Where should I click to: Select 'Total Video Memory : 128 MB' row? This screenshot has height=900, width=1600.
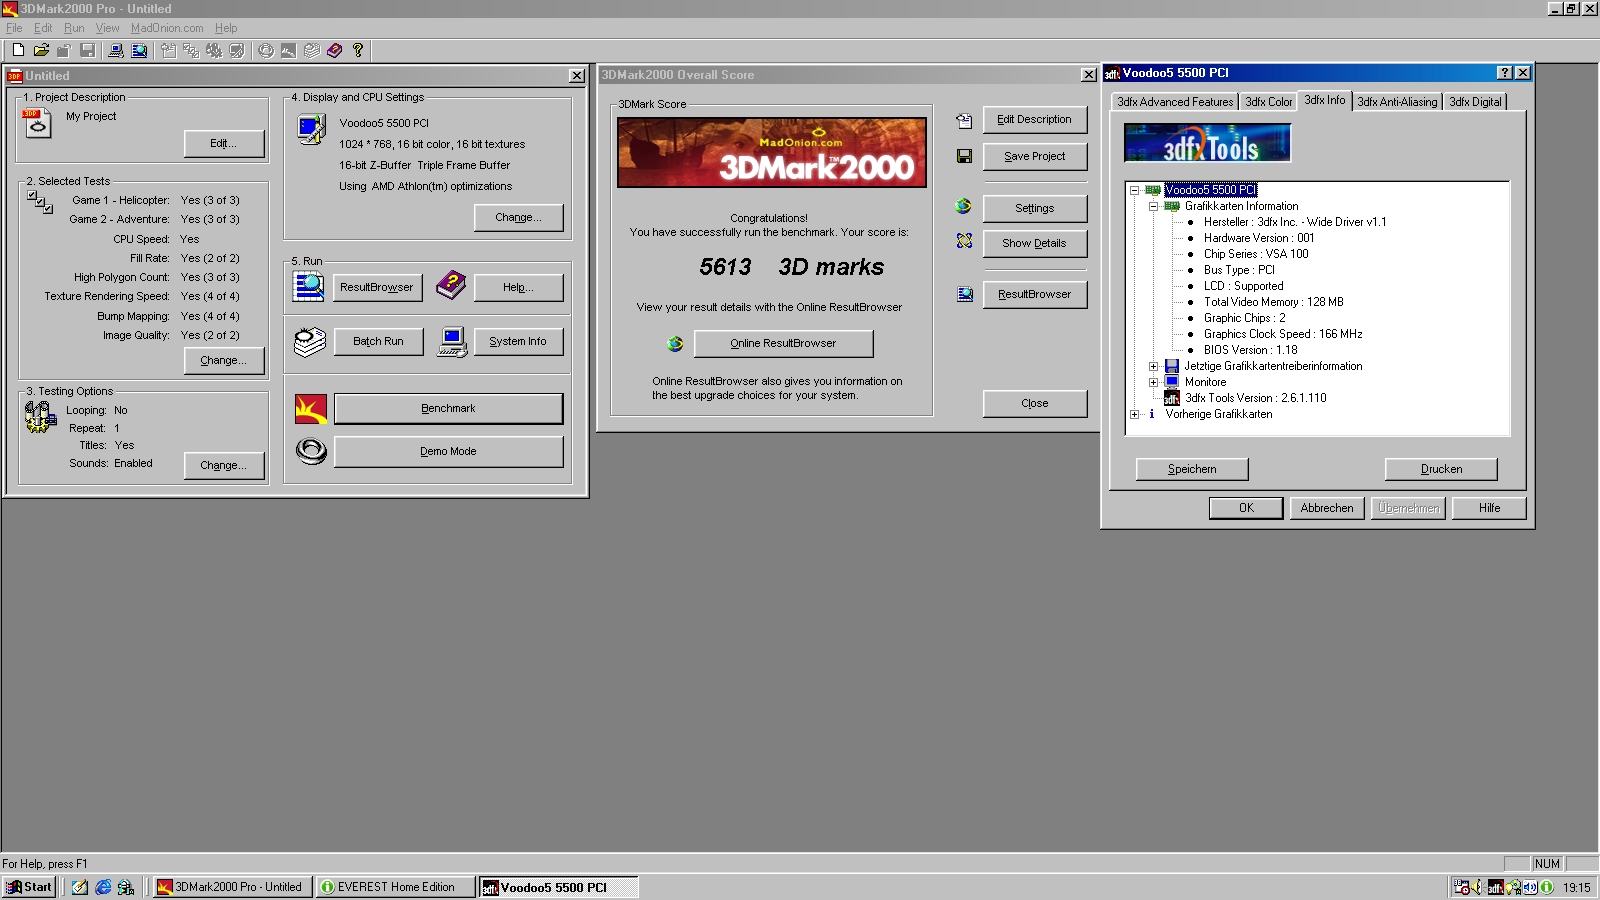tap(1273, 302)
